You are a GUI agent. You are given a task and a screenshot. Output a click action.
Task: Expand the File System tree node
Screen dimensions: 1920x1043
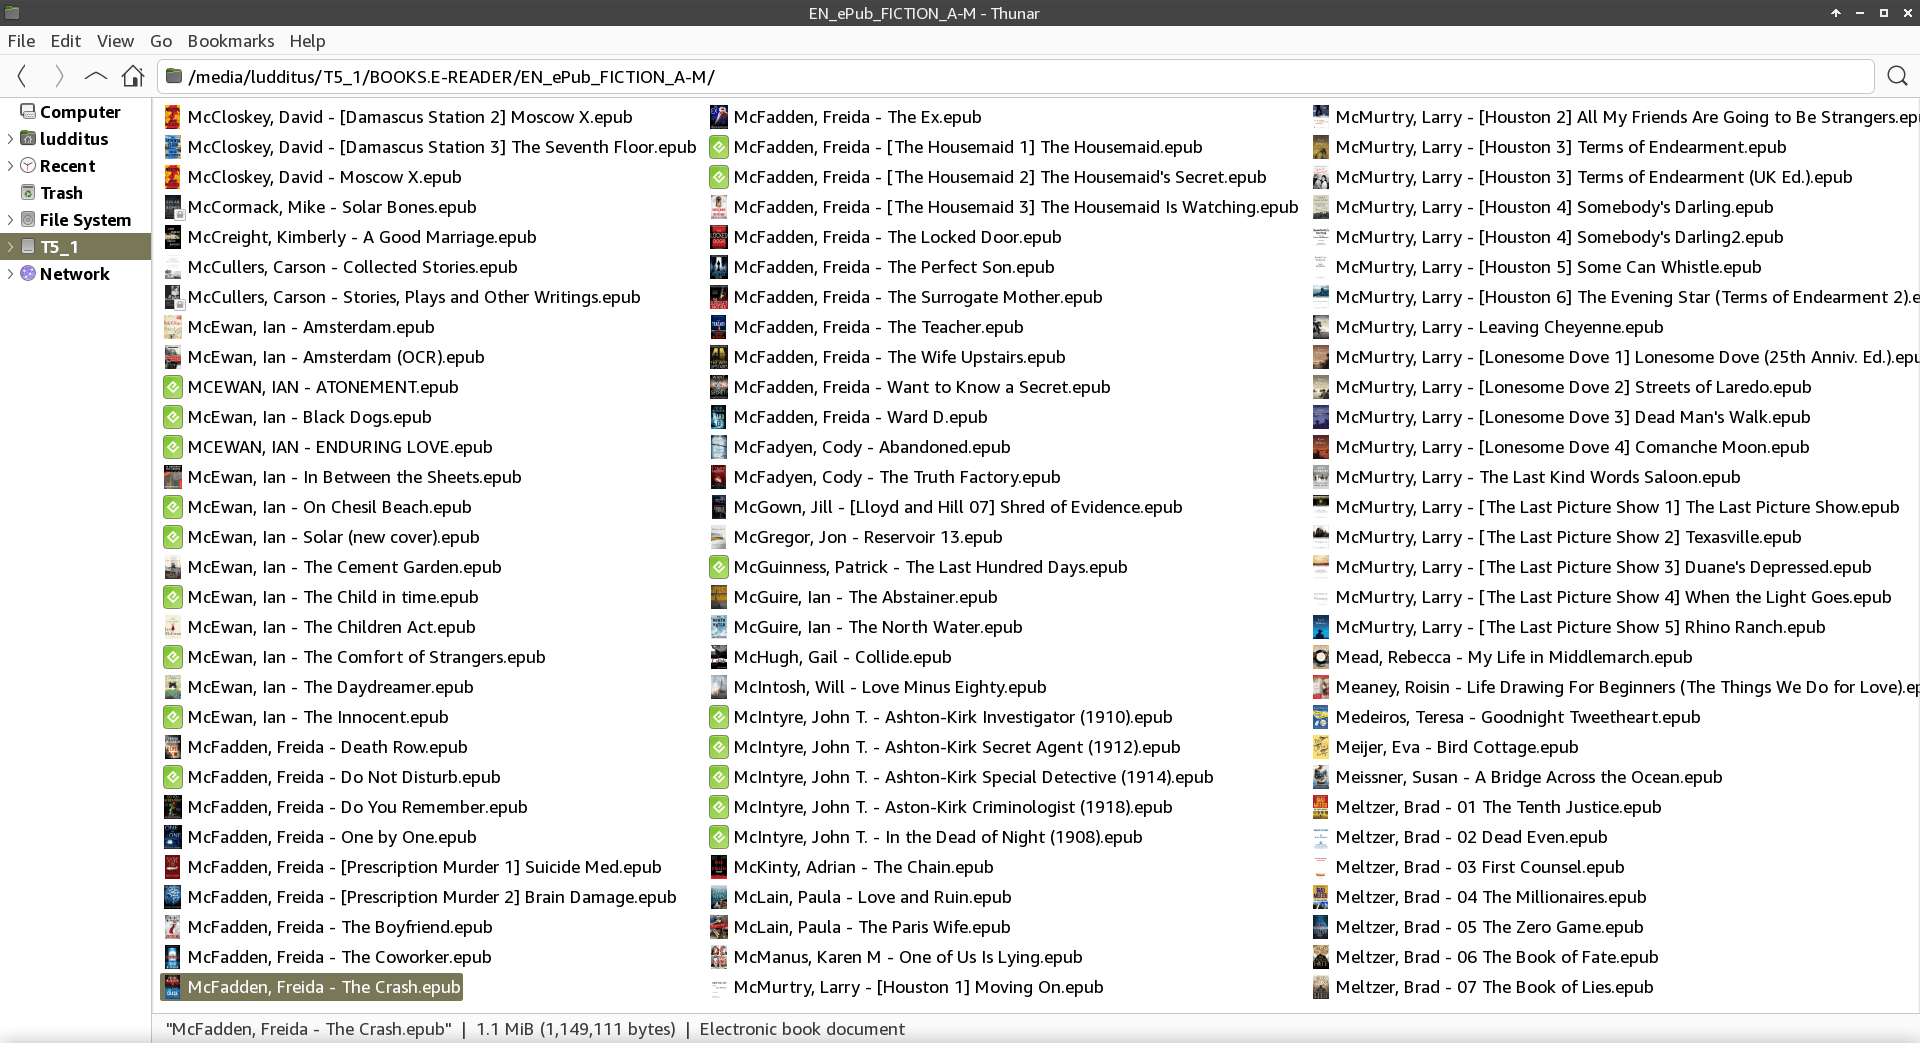point(10,220)
